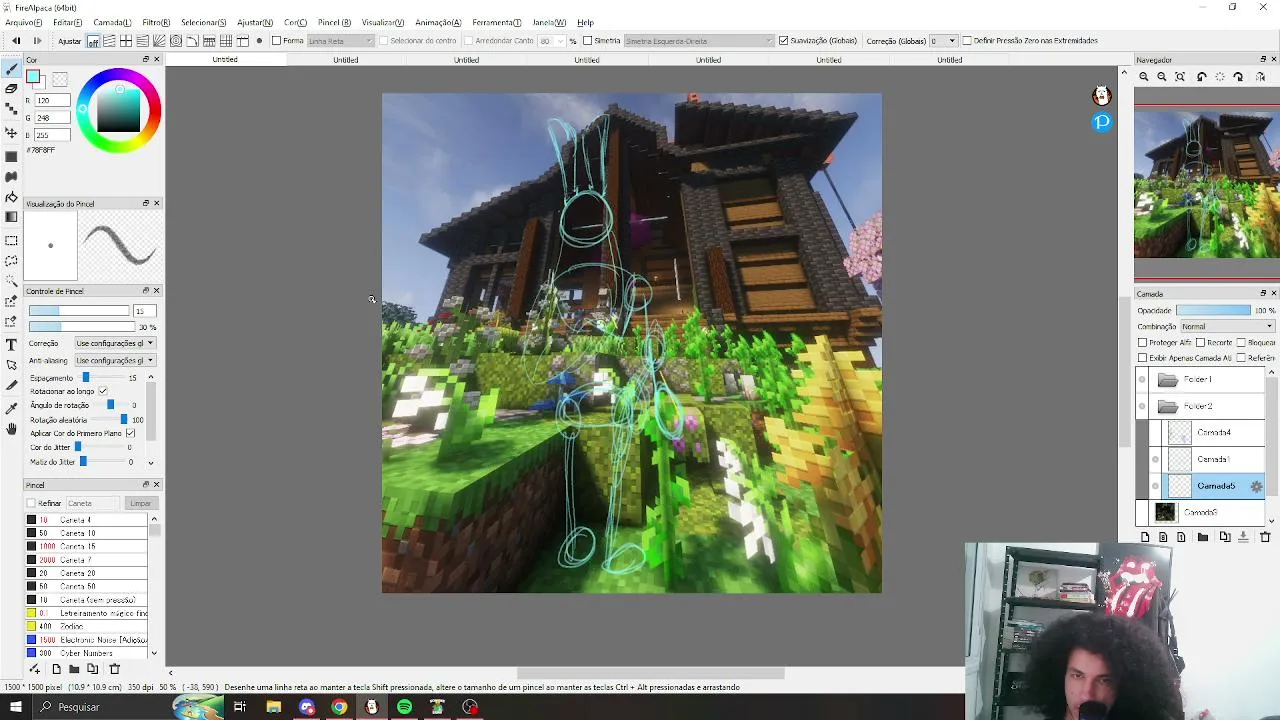
Task: Open the Correção dropdown in brush control
Action: [115, 343]
